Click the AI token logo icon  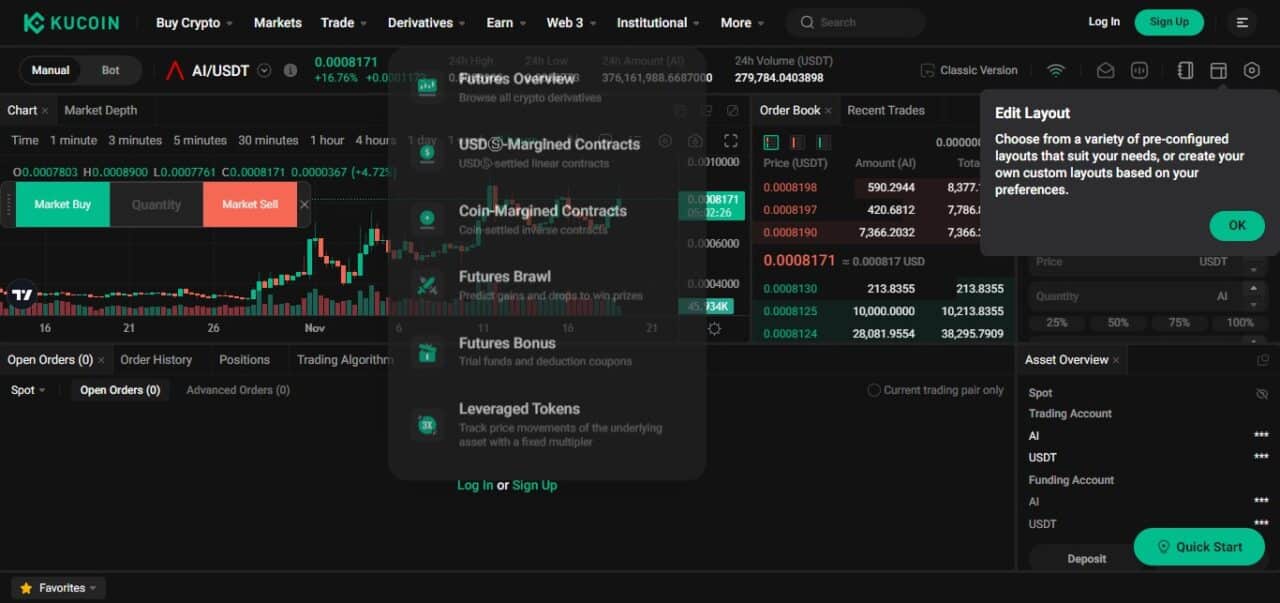[x=175, y=70]
